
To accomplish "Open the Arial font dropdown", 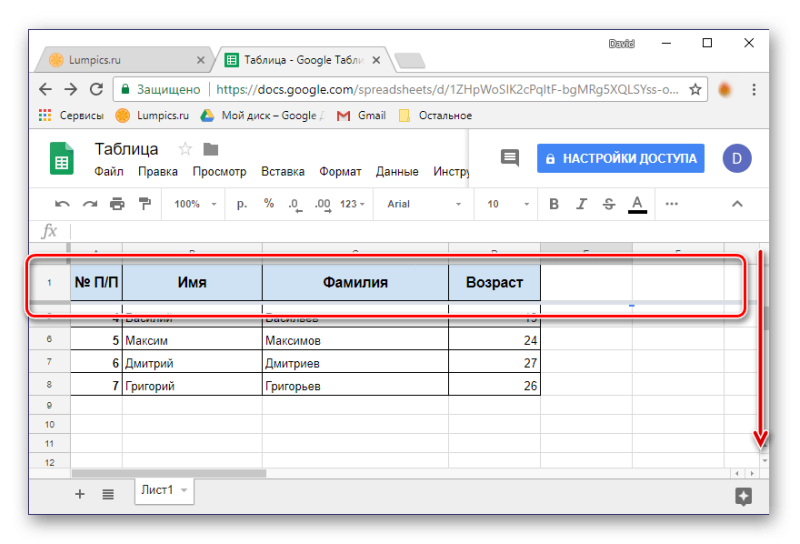I will [x=424, y=204].
